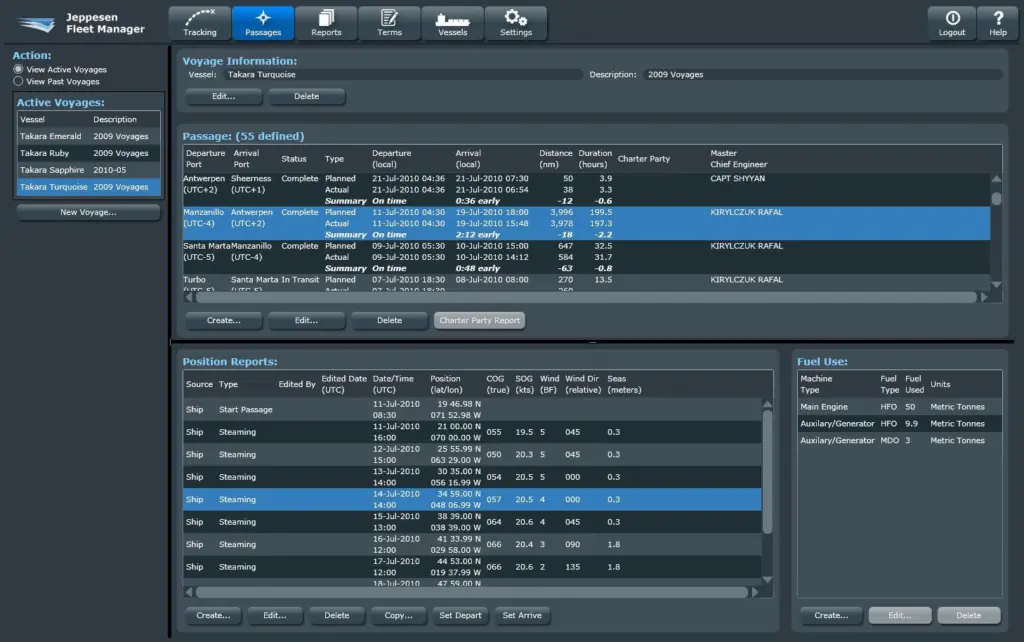Click the New Voyage button
This screenshot has height=642, width=1024.
(x=88, y=212)
